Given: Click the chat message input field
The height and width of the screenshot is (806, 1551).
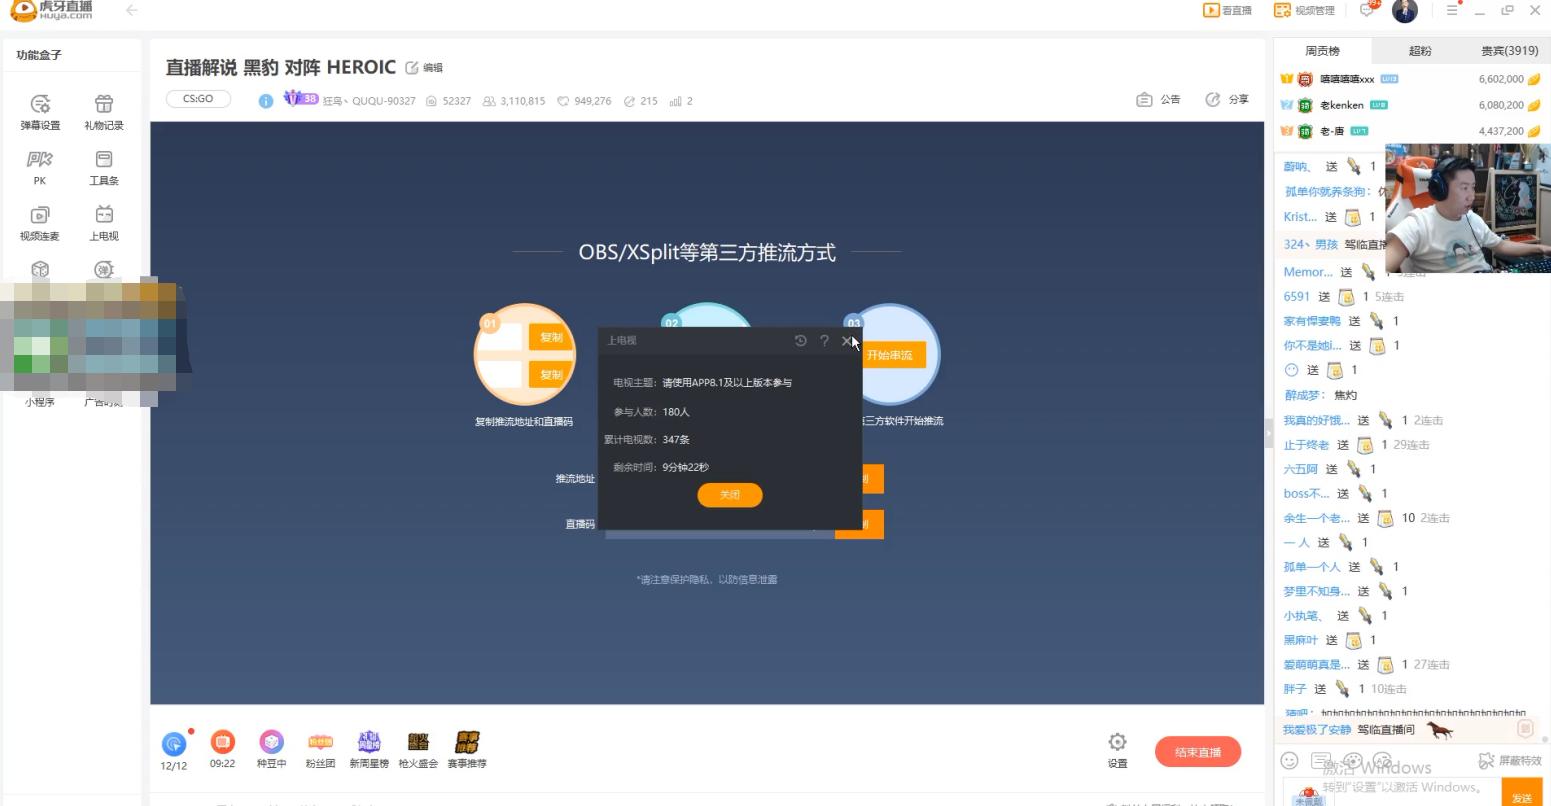Looking at the screenshot, I should tap(1400, 789).
